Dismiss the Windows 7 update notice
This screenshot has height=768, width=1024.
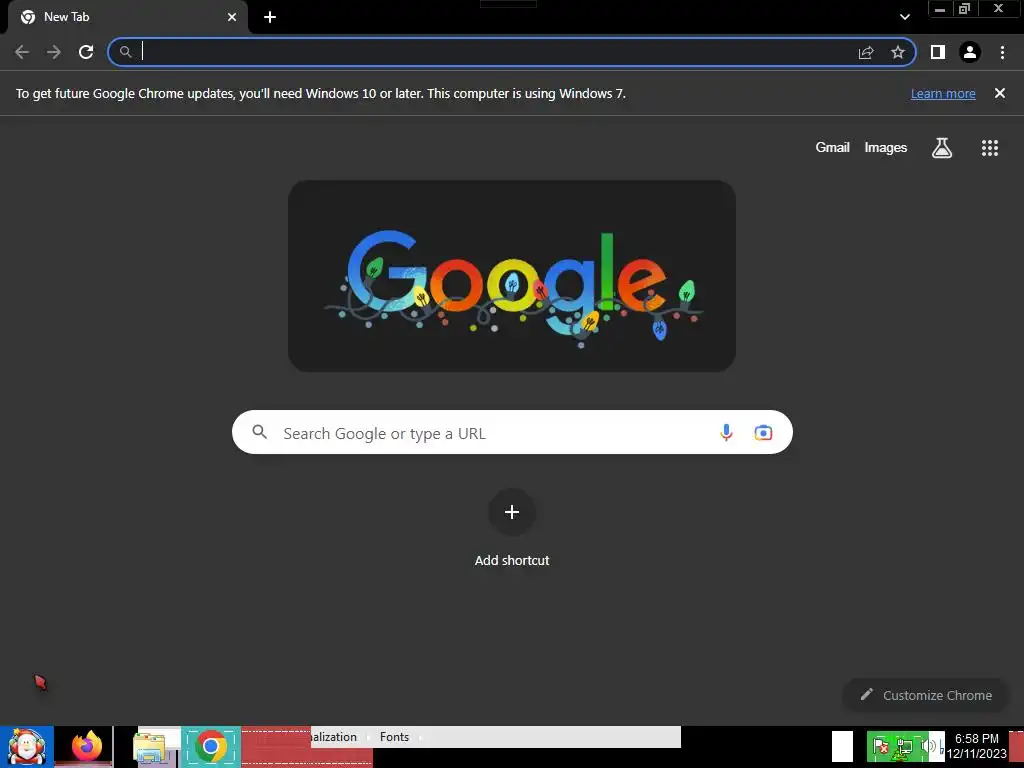coord(1000,93)
